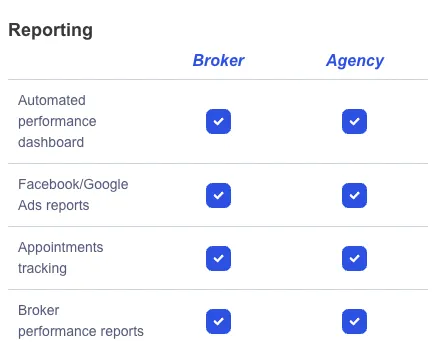The image size is (437, 364).
Task: Toggle Broker checkbox for Appointments tracking
Action: 218,258
